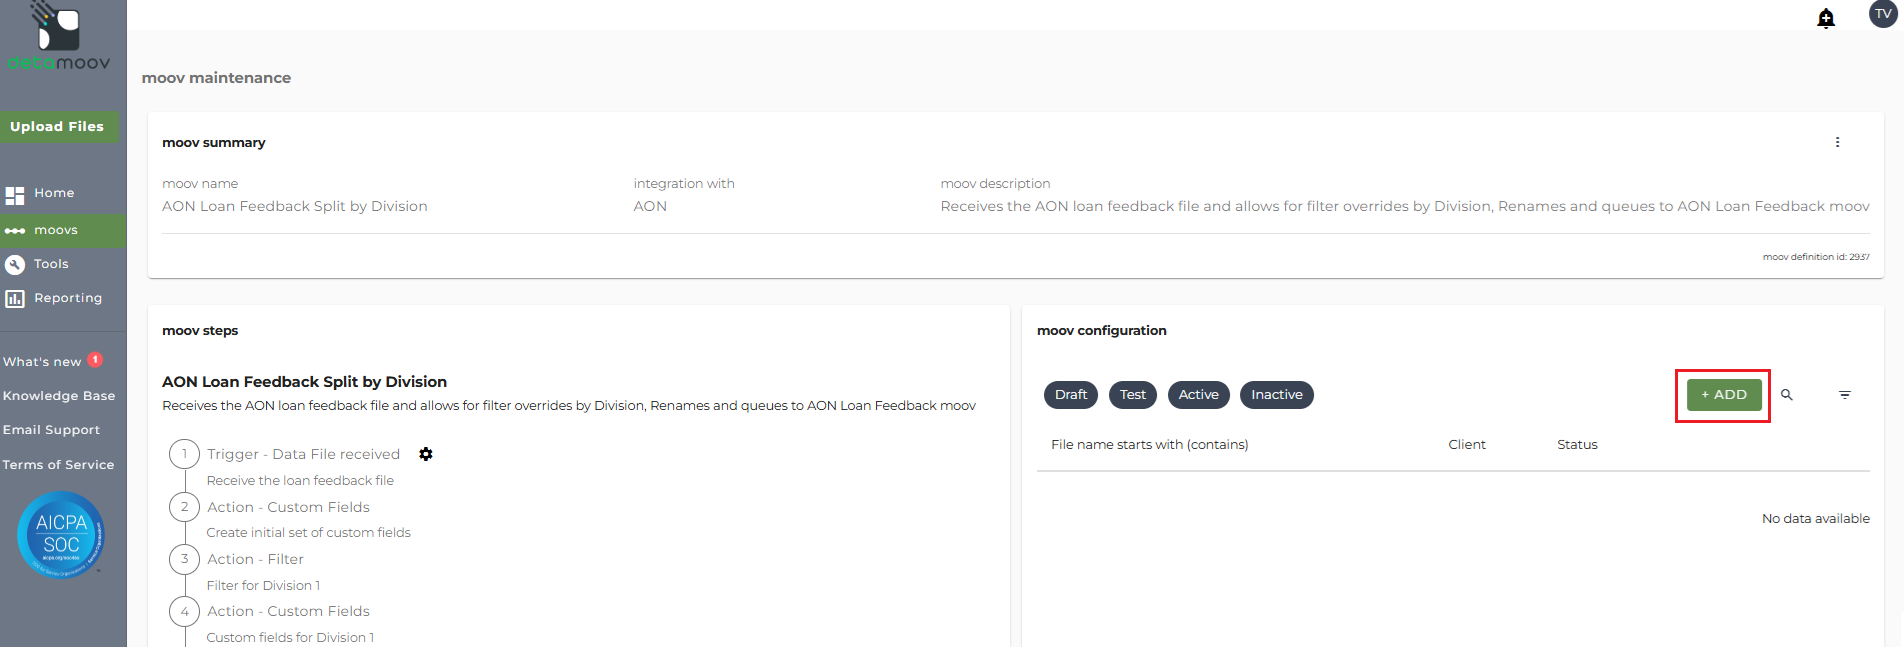Open Tools in sidebar

pos(51,264)
